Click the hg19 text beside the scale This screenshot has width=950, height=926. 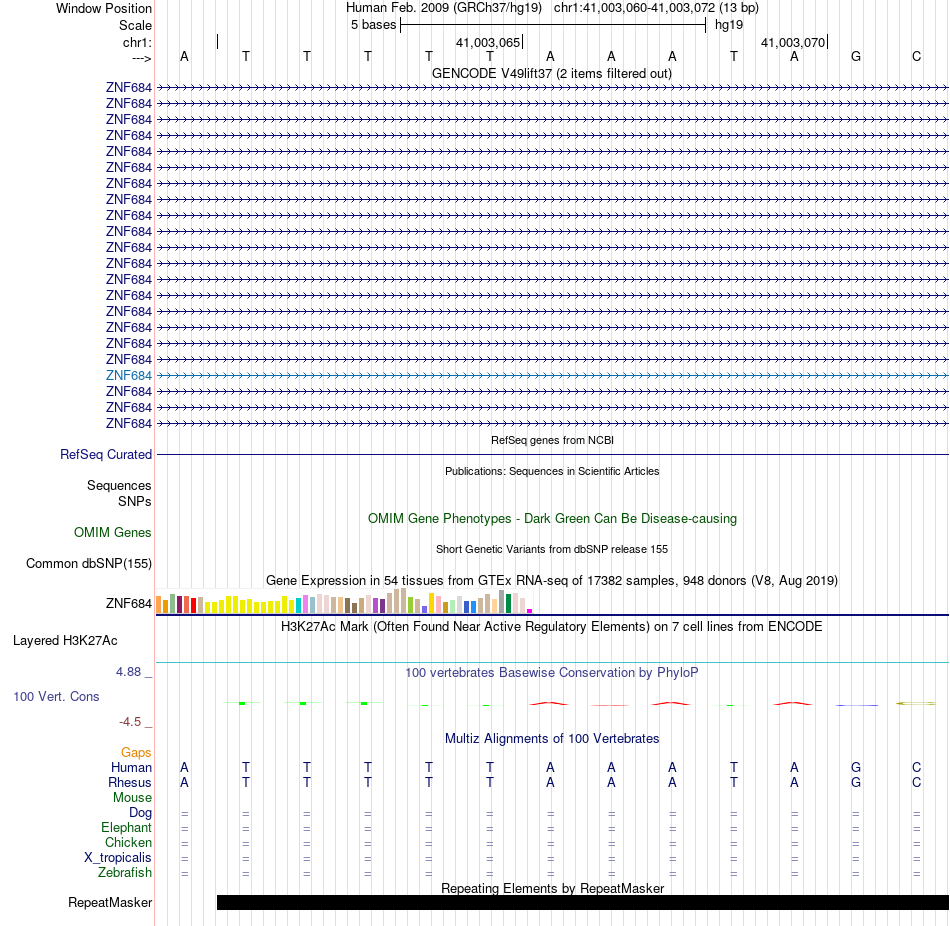tap(729, 25)
